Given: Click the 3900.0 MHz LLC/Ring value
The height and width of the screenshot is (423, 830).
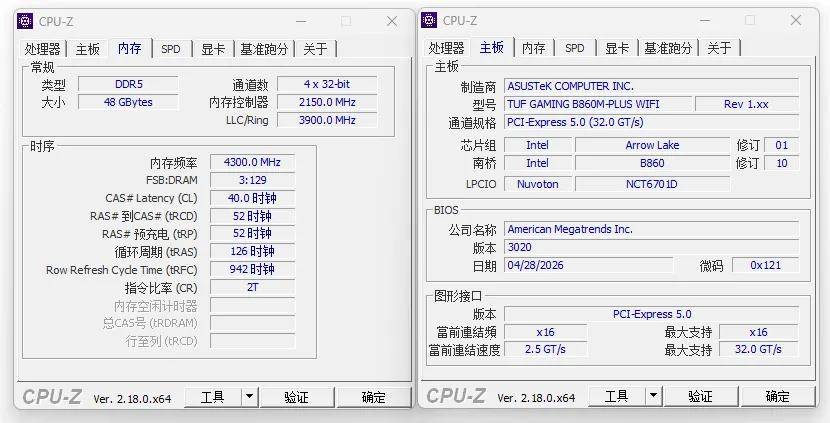Looking at the screenshot, I should pyautogui.click(x=327, y=120).
